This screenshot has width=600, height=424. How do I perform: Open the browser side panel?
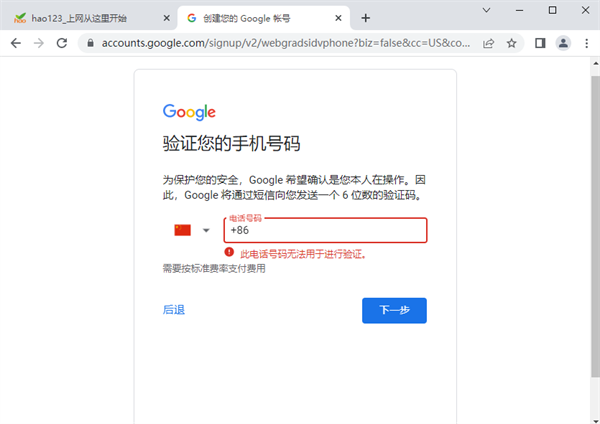point(540,43)
